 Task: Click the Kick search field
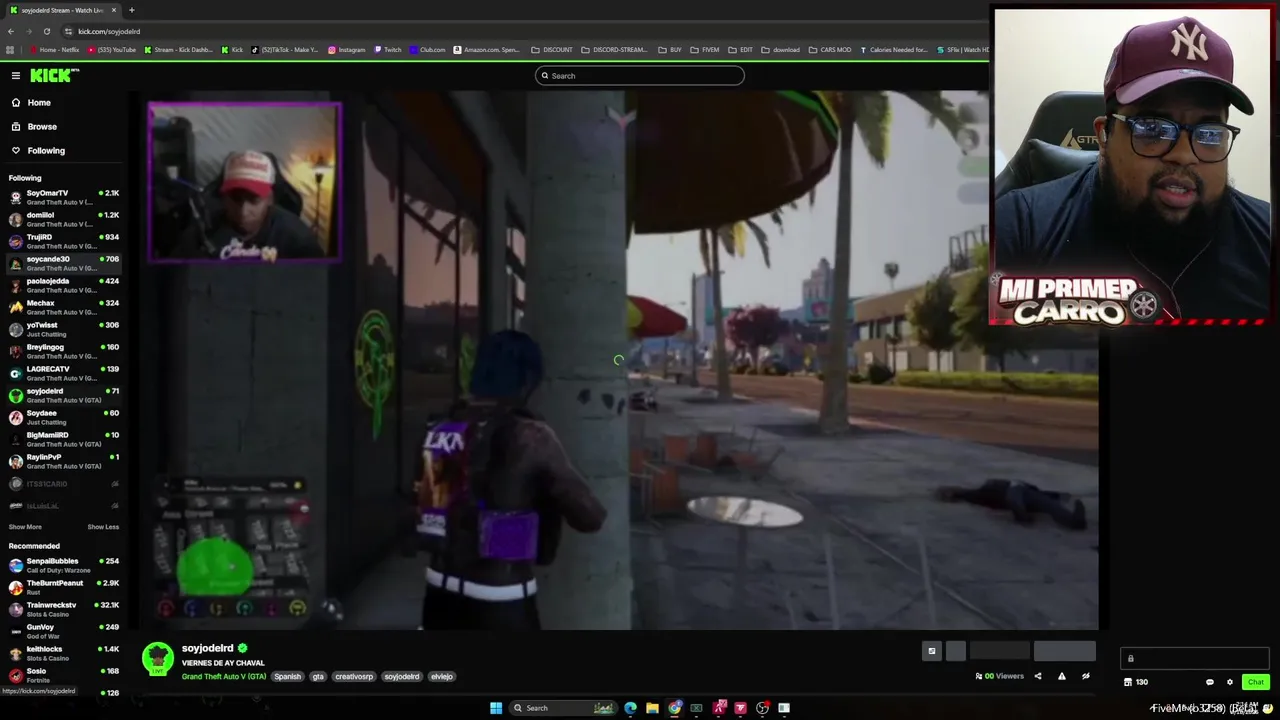(640, 75)
